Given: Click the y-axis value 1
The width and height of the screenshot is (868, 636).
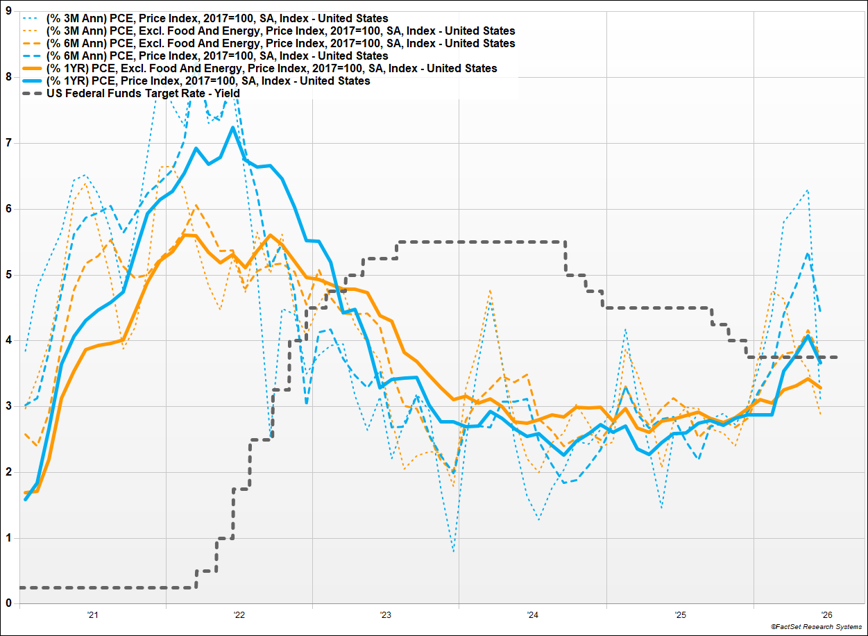Looking at the screenshot, I should click(x=8, y=538).
